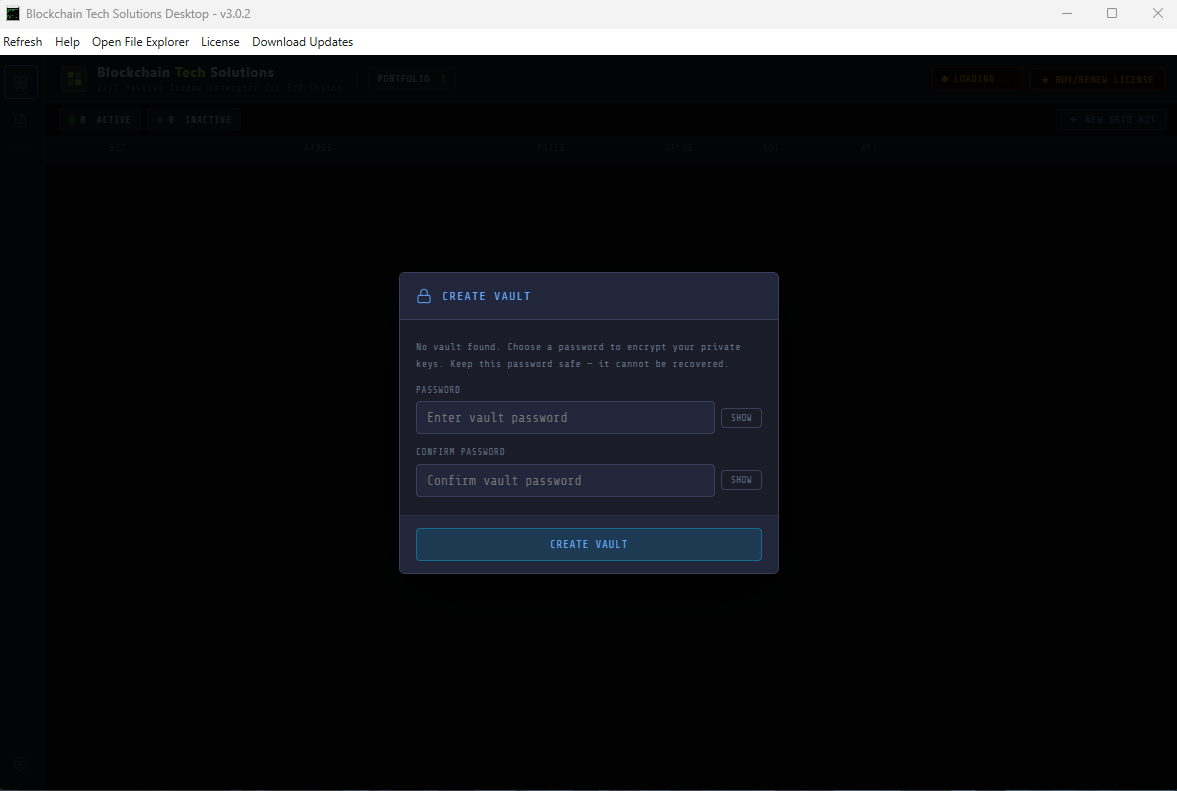Screen dimensions: 1177x791
Task: Close the Blockchain Tech Solutions Desktop window
Action: (1157, 14)
